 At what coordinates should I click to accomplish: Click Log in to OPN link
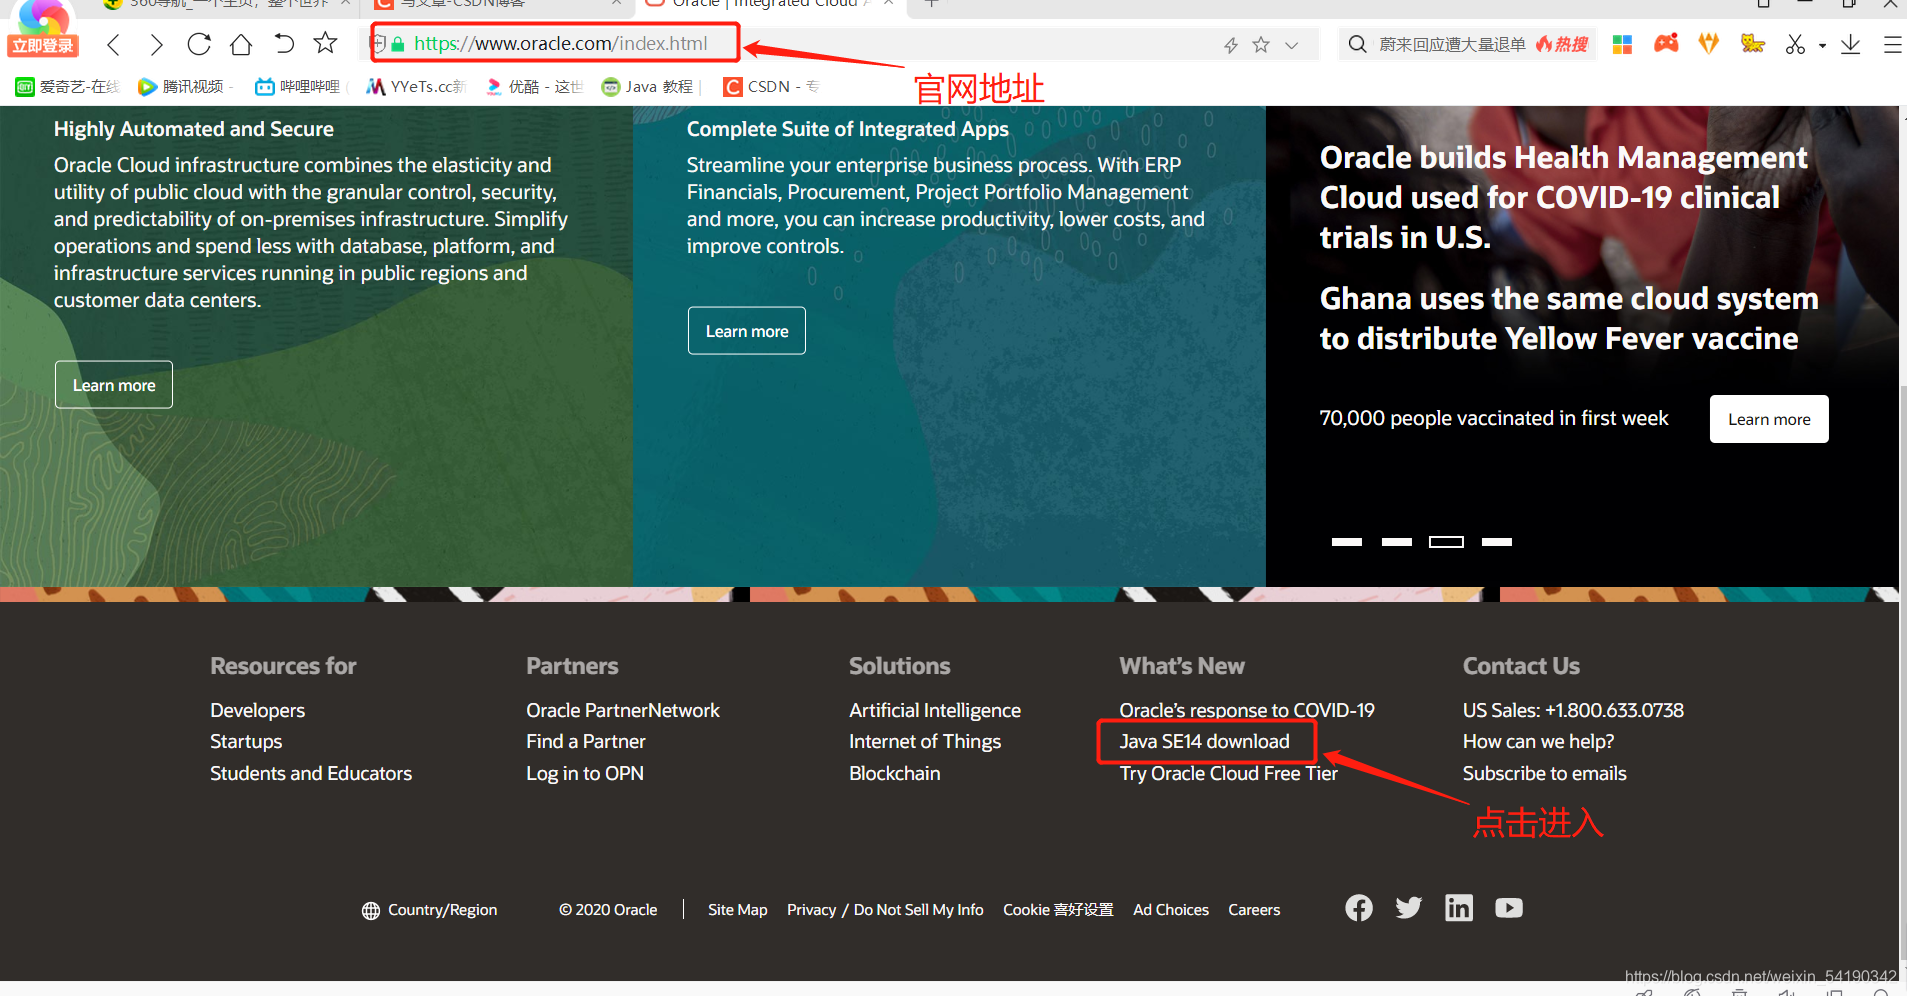click(585, 774)
